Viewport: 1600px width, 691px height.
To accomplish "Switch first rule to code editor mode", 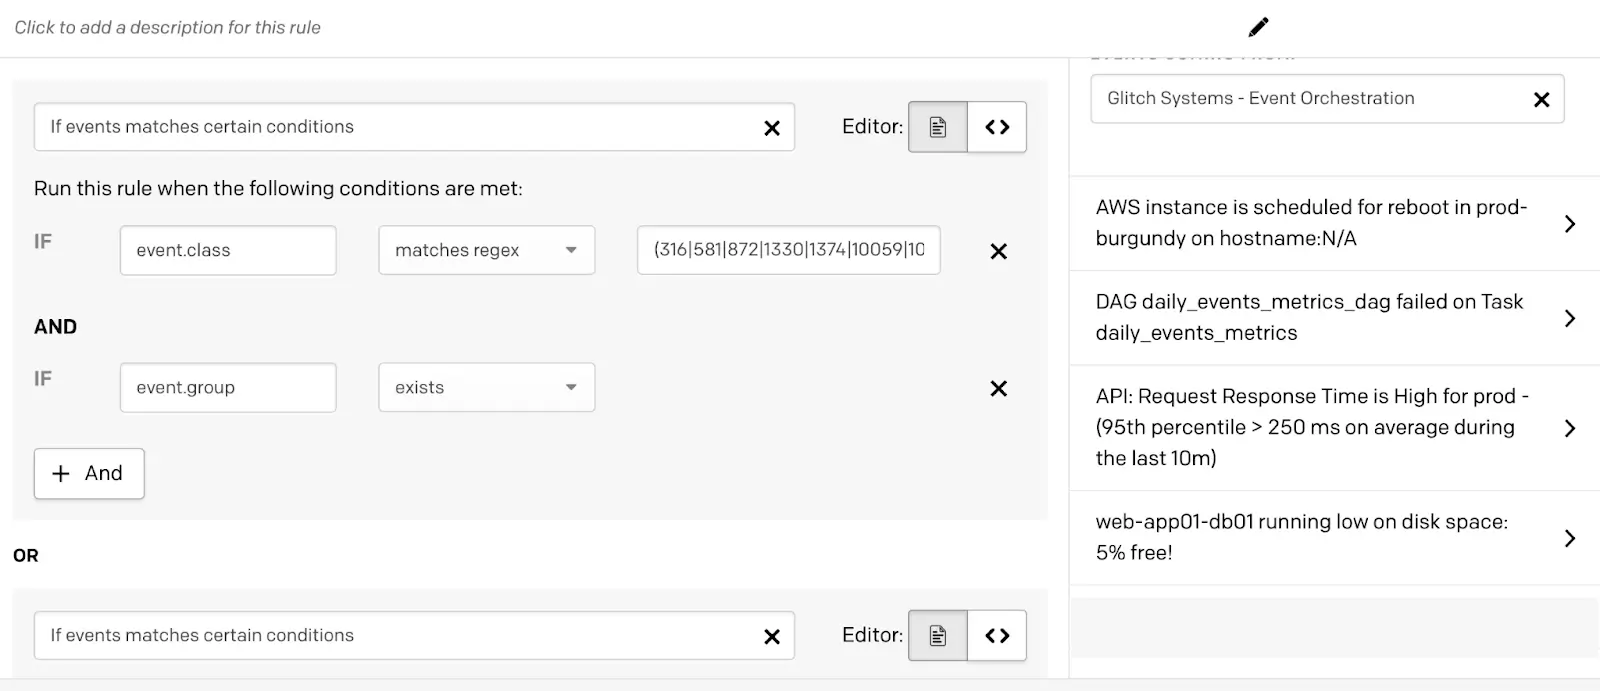I will (997, 127).
